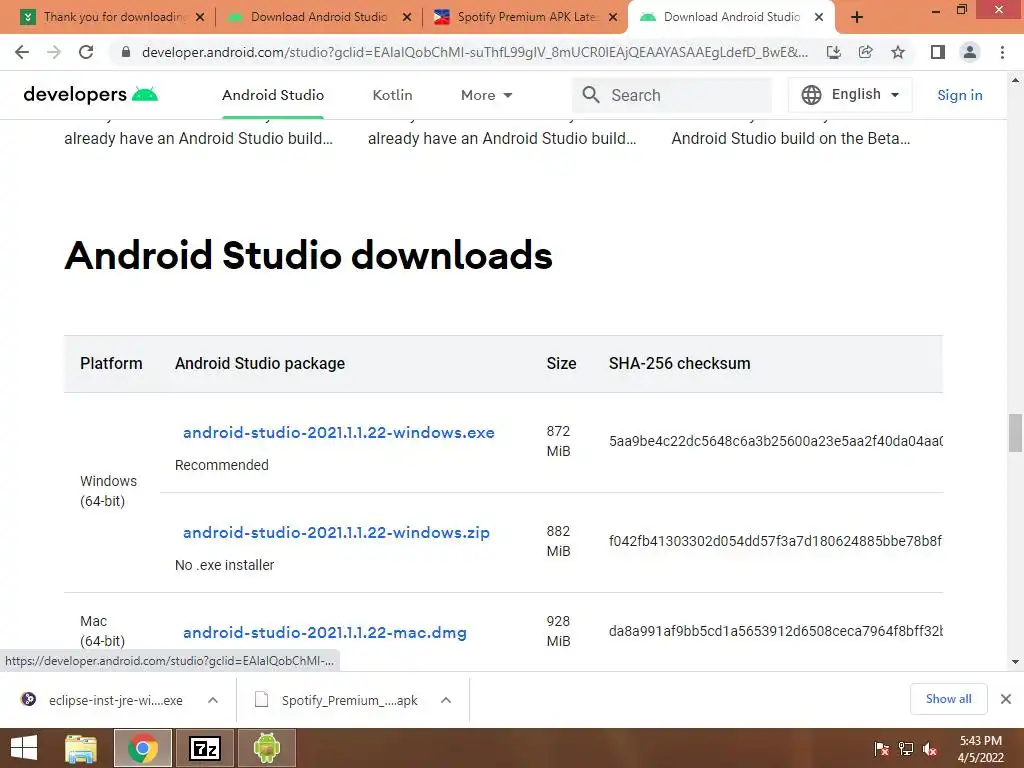1024x768 pixels.
Task: Click the magnifier search icon
Action: click(x=591, y=95)
